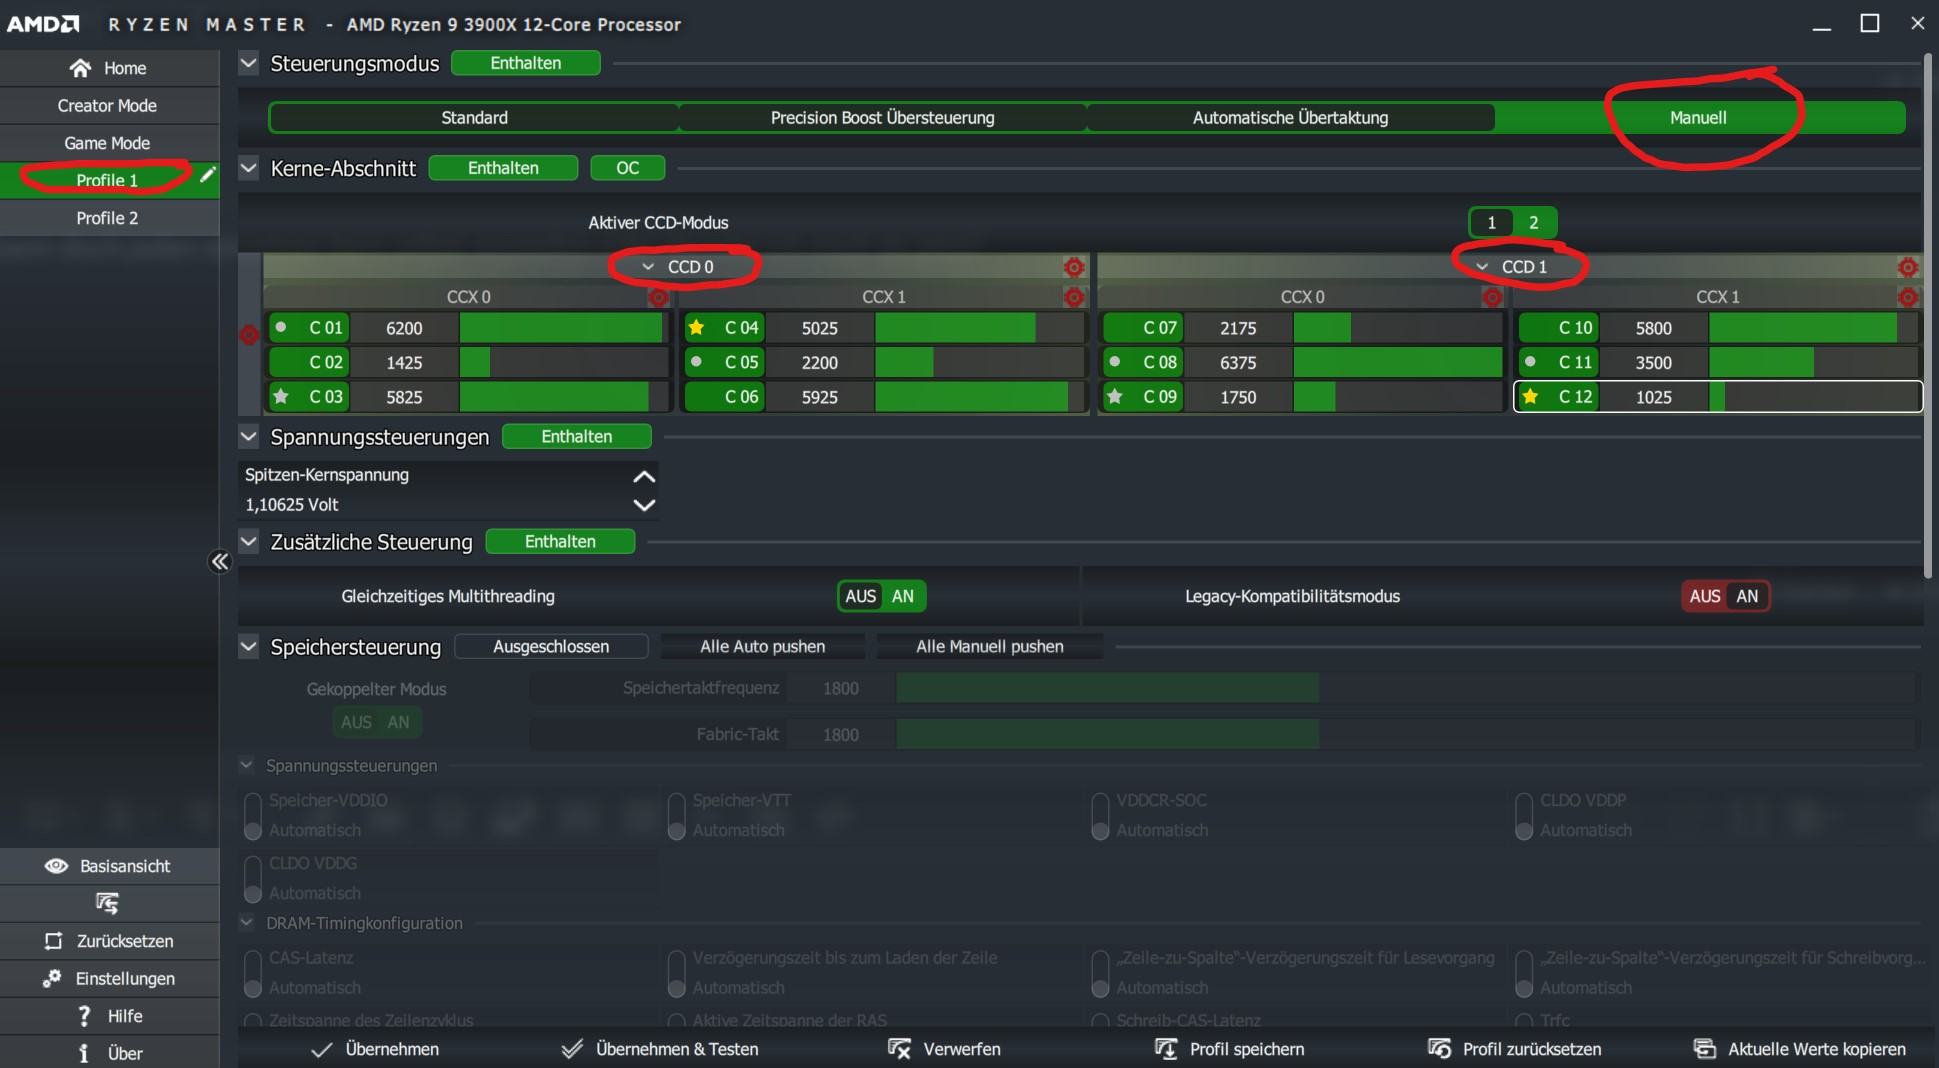Switch Aktiver CCD-Modus to 1

1491,222
